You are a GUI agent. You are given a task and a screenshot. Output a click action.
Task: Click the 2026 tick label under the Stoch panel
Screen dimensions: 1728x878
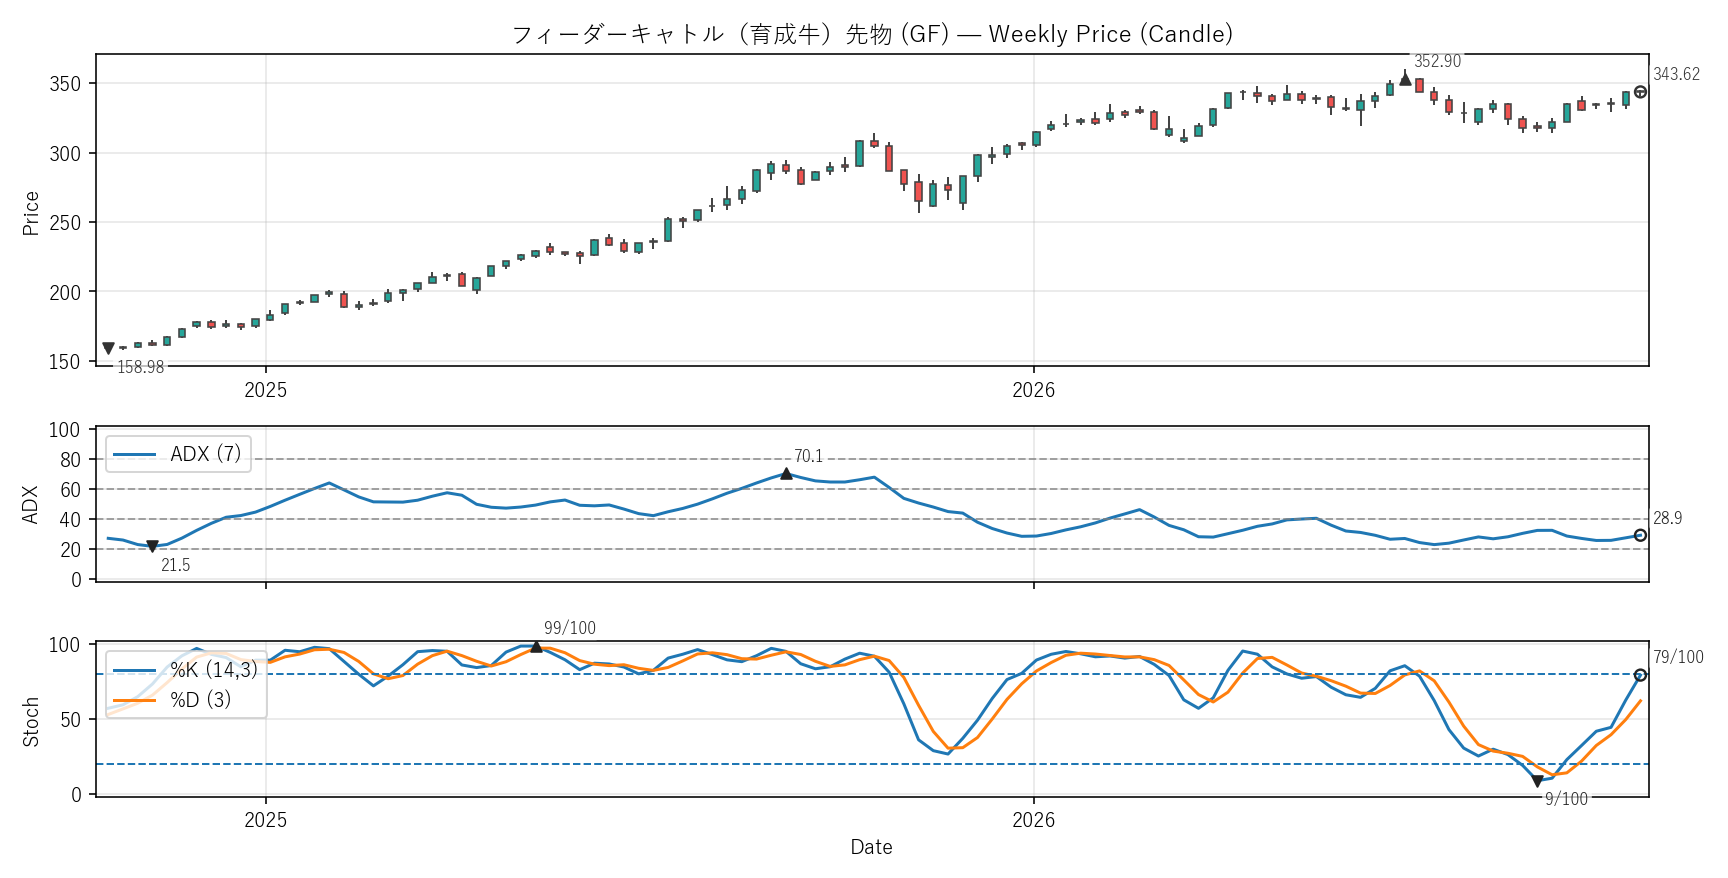pyautogui.click(x=1034, y=820)
